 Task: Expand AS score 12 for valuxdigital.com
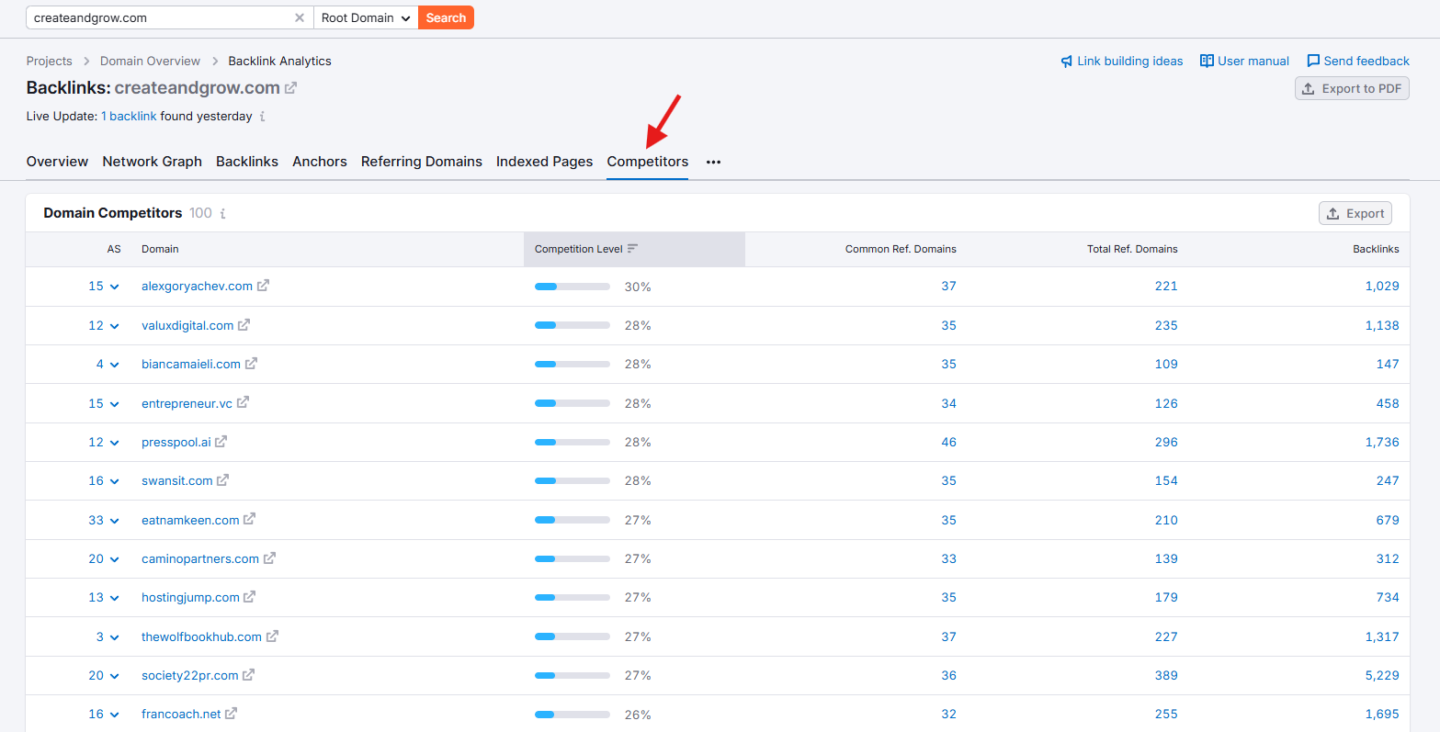point(104,325)
